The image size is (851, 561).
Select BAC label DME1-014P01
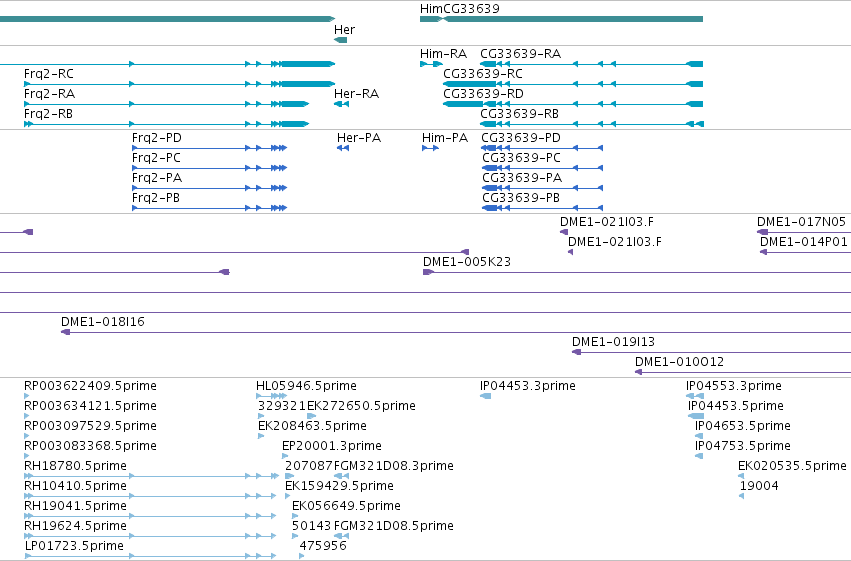point(804,242)
